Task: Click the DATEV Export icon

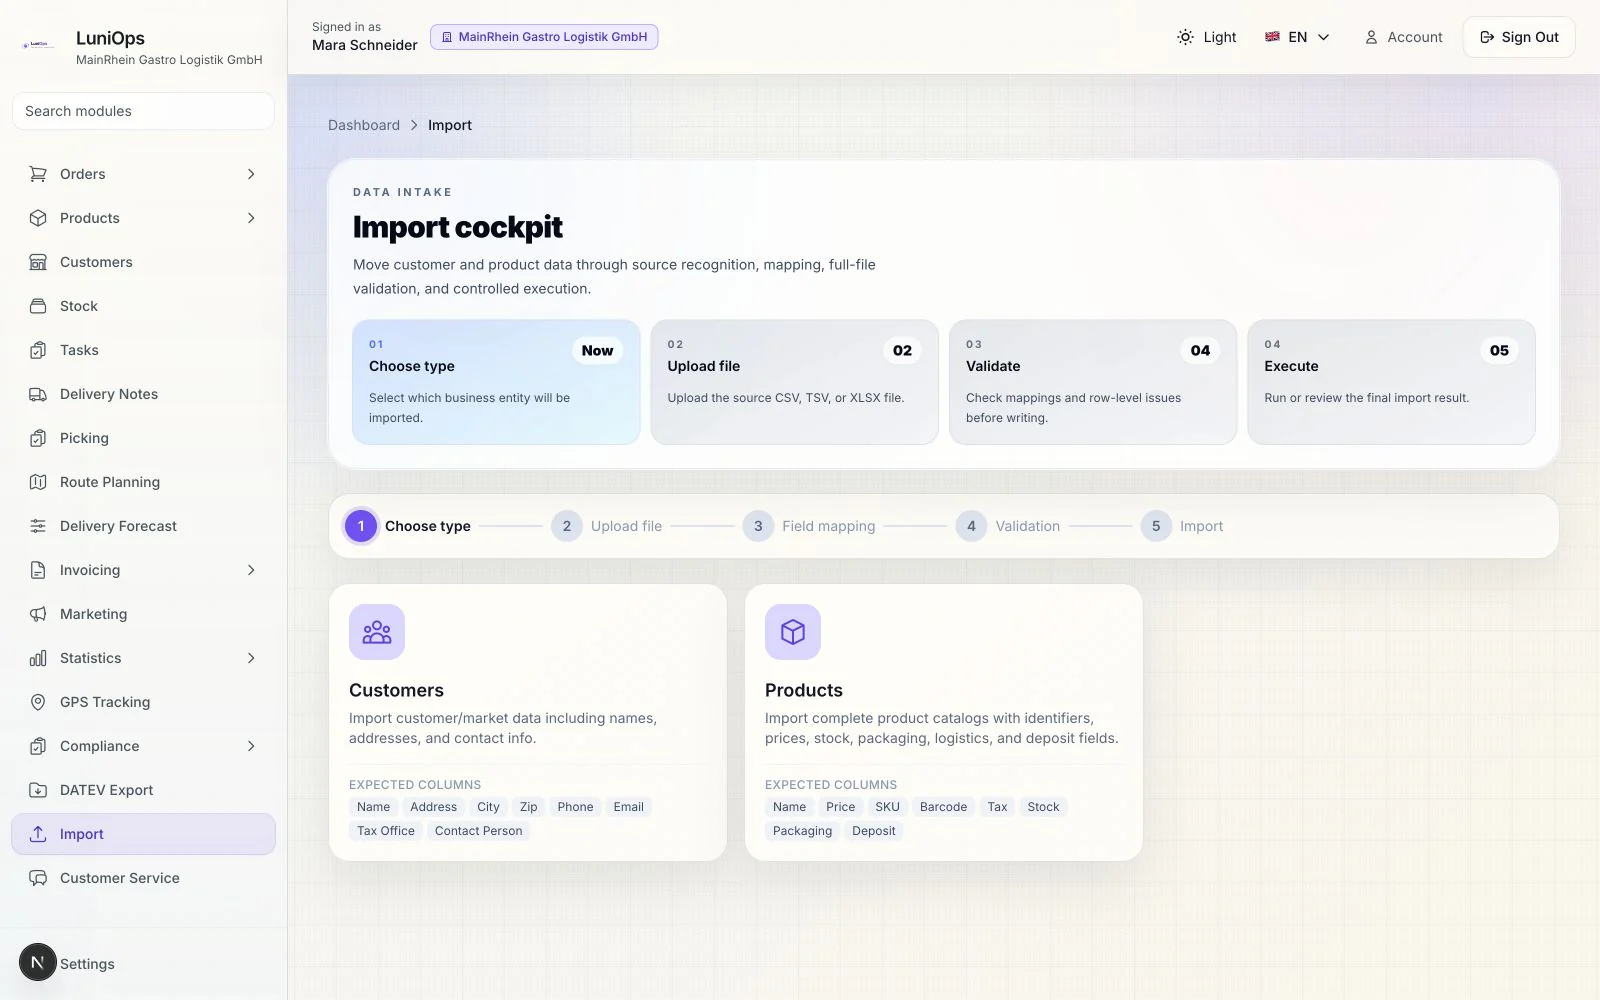Action: pos(38,790)
